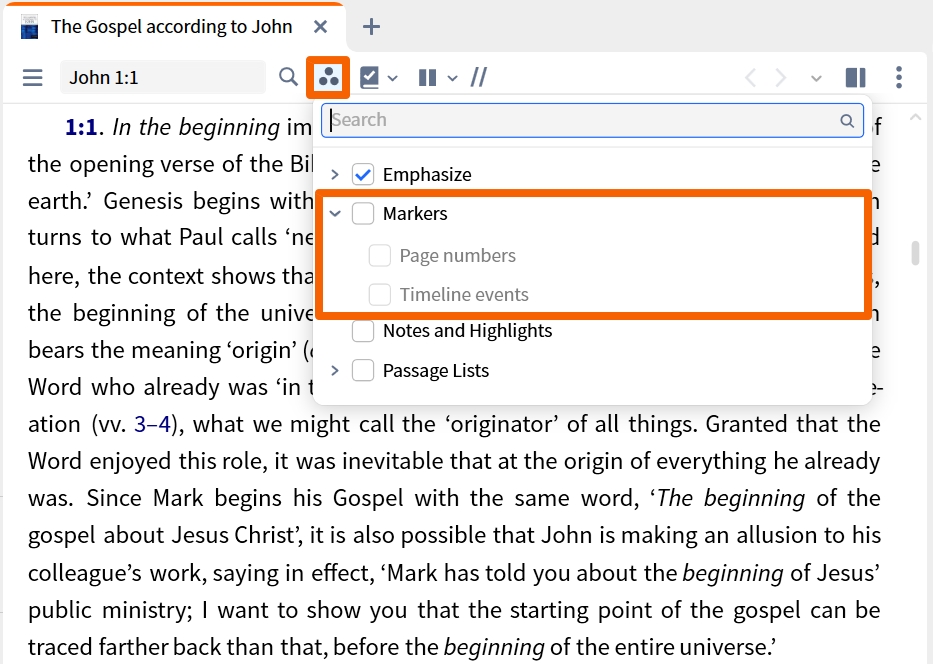Click the columns view icon
This screenshot has height=664, width=933.
[x=428, y=78]
